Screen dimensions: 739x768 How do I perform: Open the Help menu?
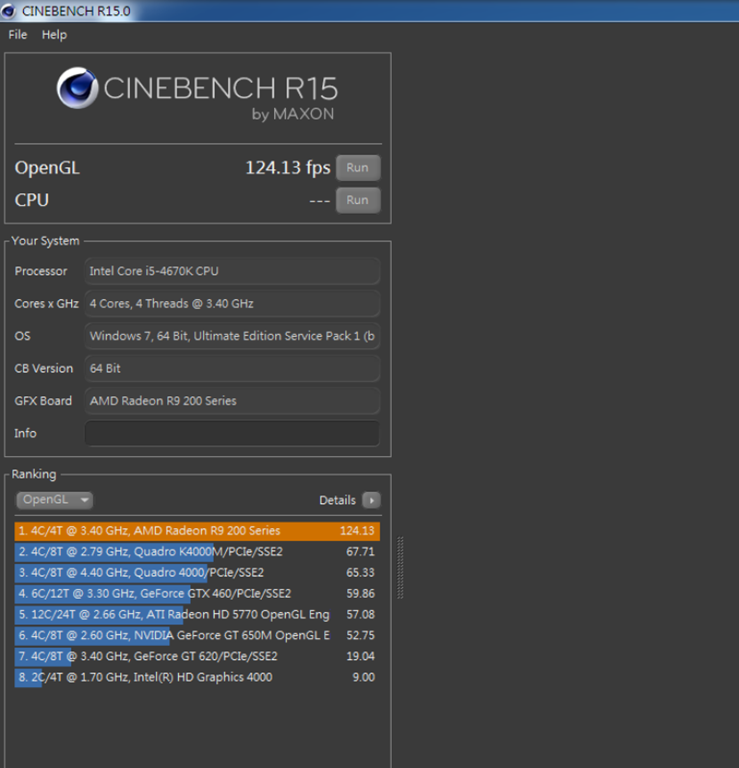(54, 35)
